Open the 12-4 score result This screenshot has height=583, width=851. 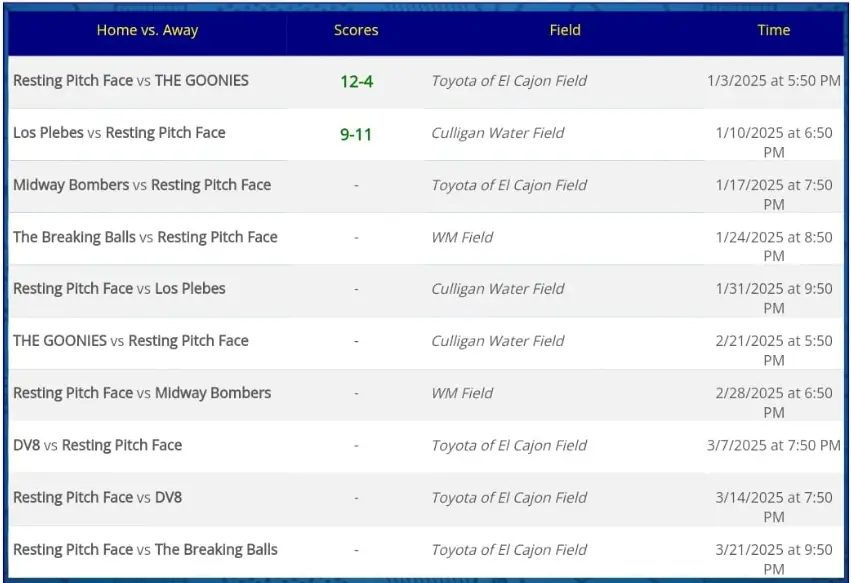pos(357,81)
